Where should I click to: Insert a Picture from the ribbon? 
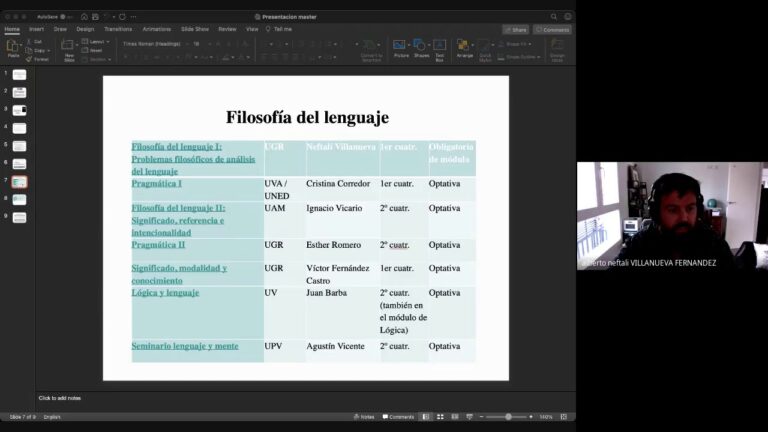pyautogui.click(x=401, y=48)
